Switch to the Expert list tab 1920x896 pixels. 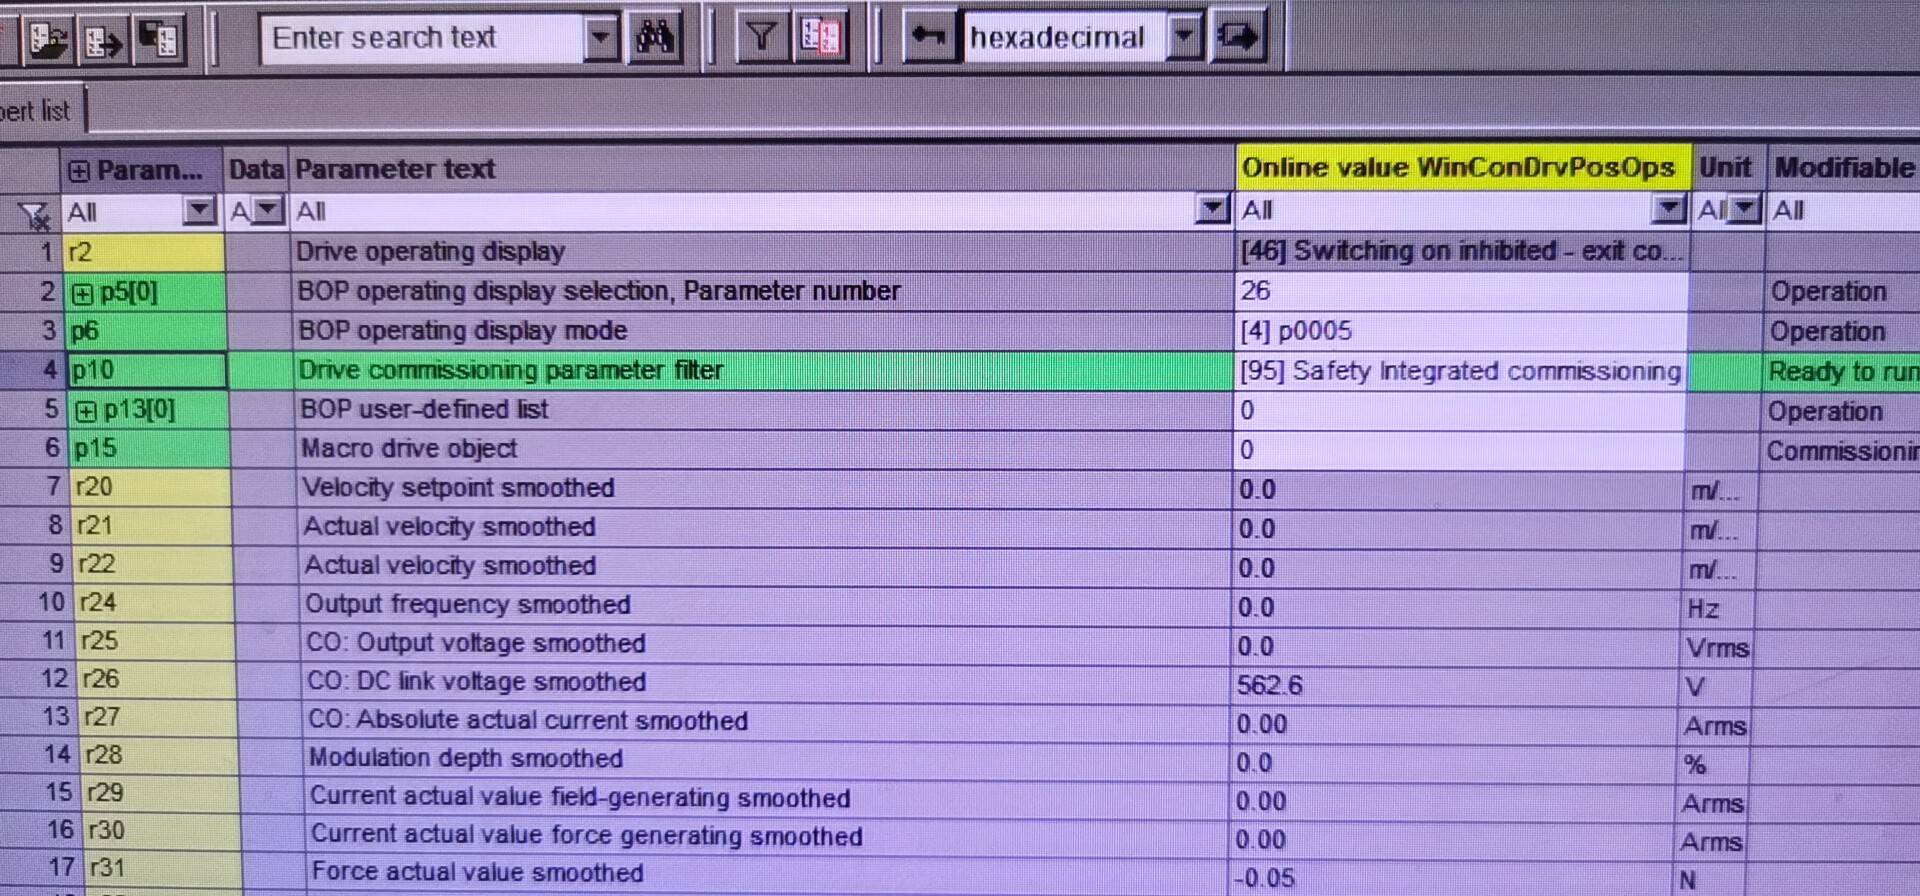(38, 111)
